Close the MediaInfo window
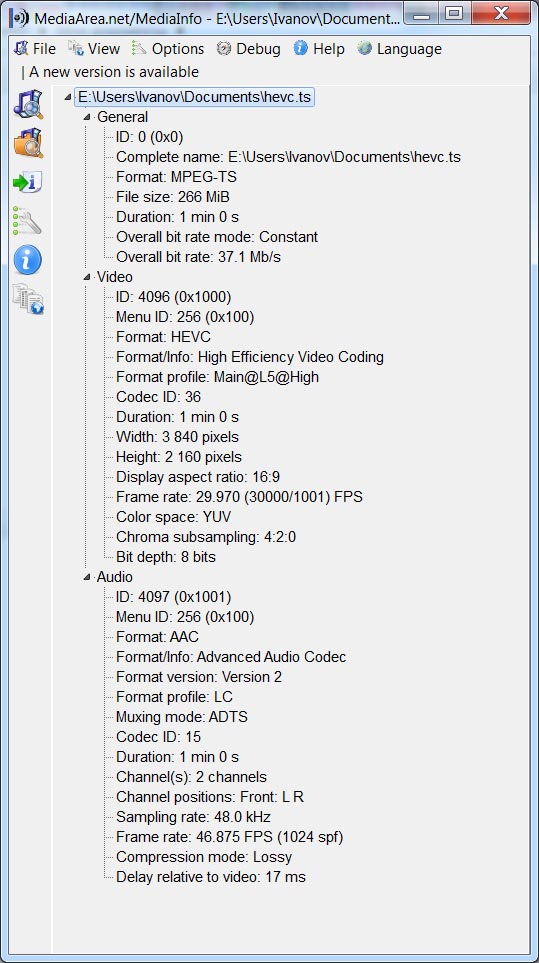The width and height of the screenshot is (539, 963). 502,14
